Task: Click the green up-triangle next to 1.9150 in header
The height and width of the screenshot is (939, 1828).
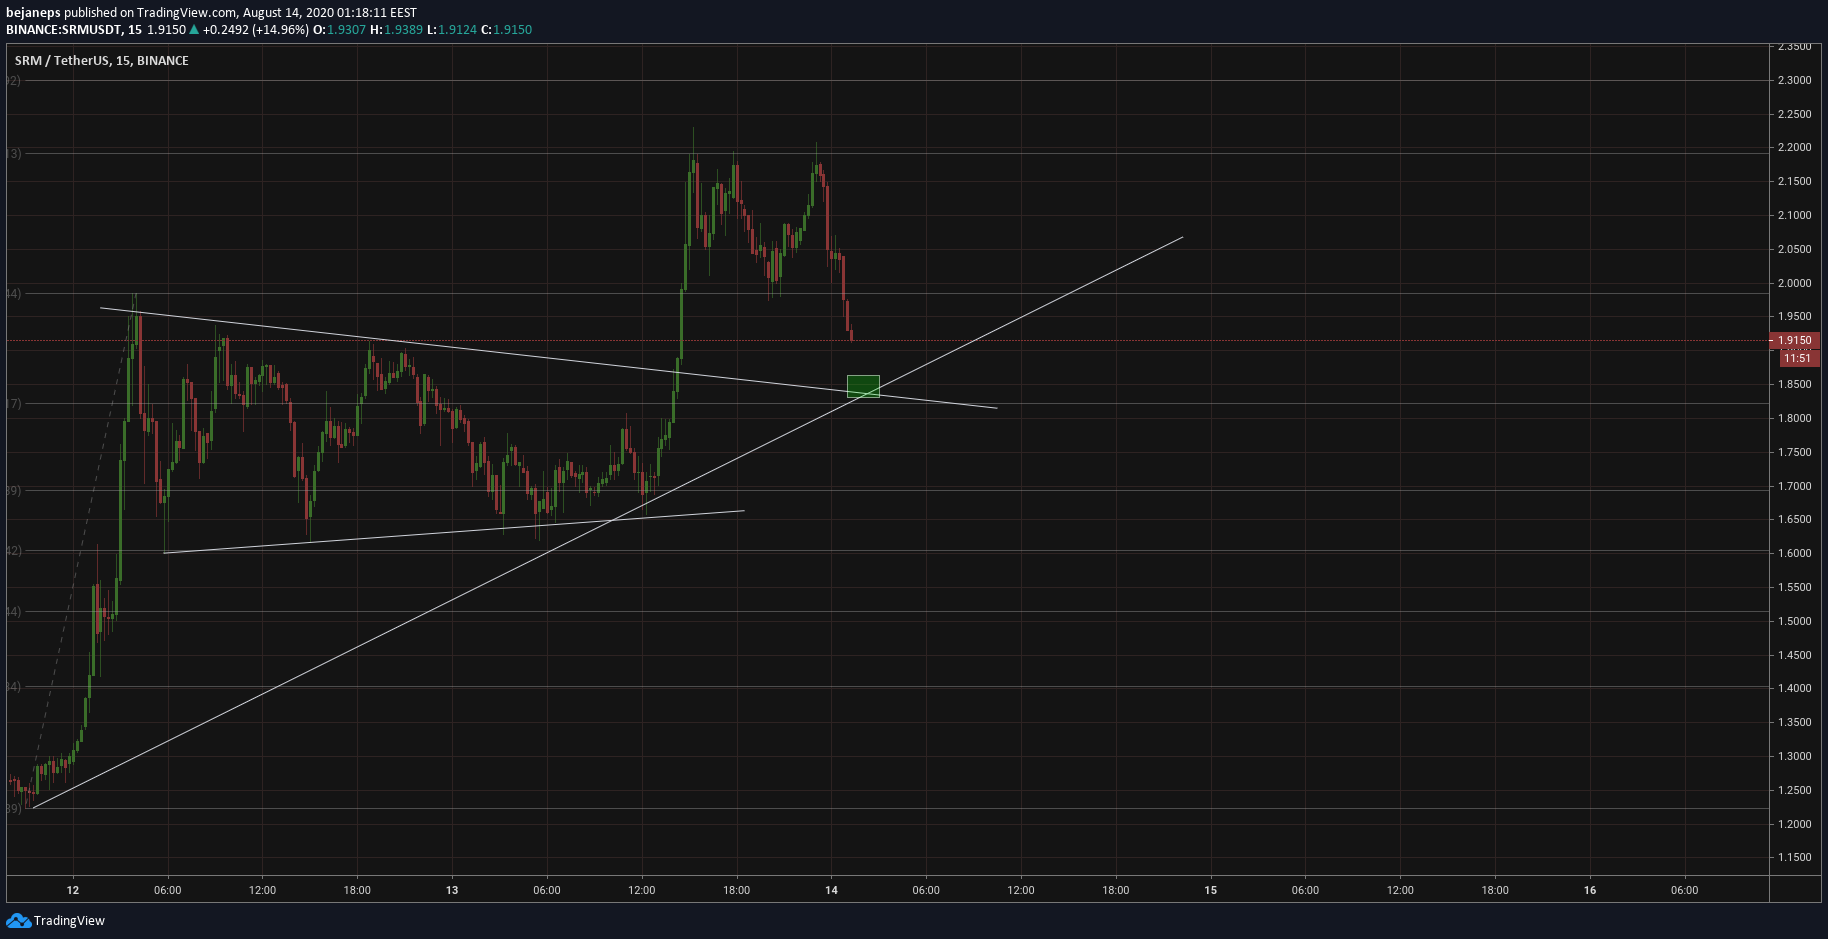Action: pyautogui.click(x=194, y=30)
